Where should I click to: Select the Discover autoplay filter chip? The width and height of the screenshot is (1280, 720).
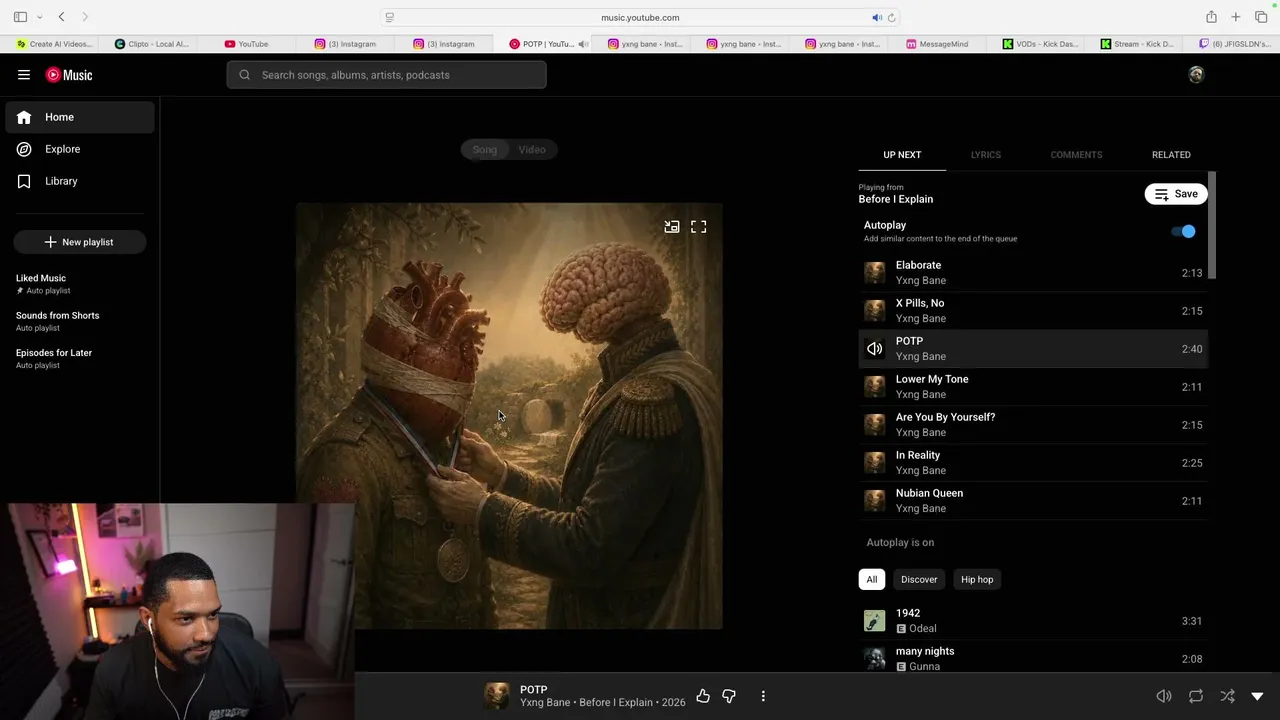click(919, 580)
